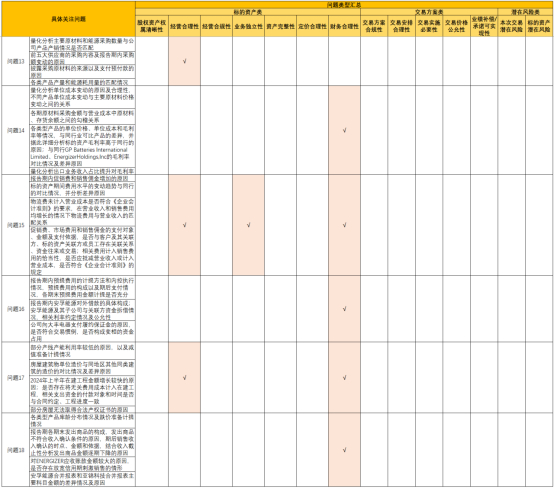Click the 业绩补偿/承诺可实现性 column header
This screenshot has height=488, width=554.
[484, 26]
